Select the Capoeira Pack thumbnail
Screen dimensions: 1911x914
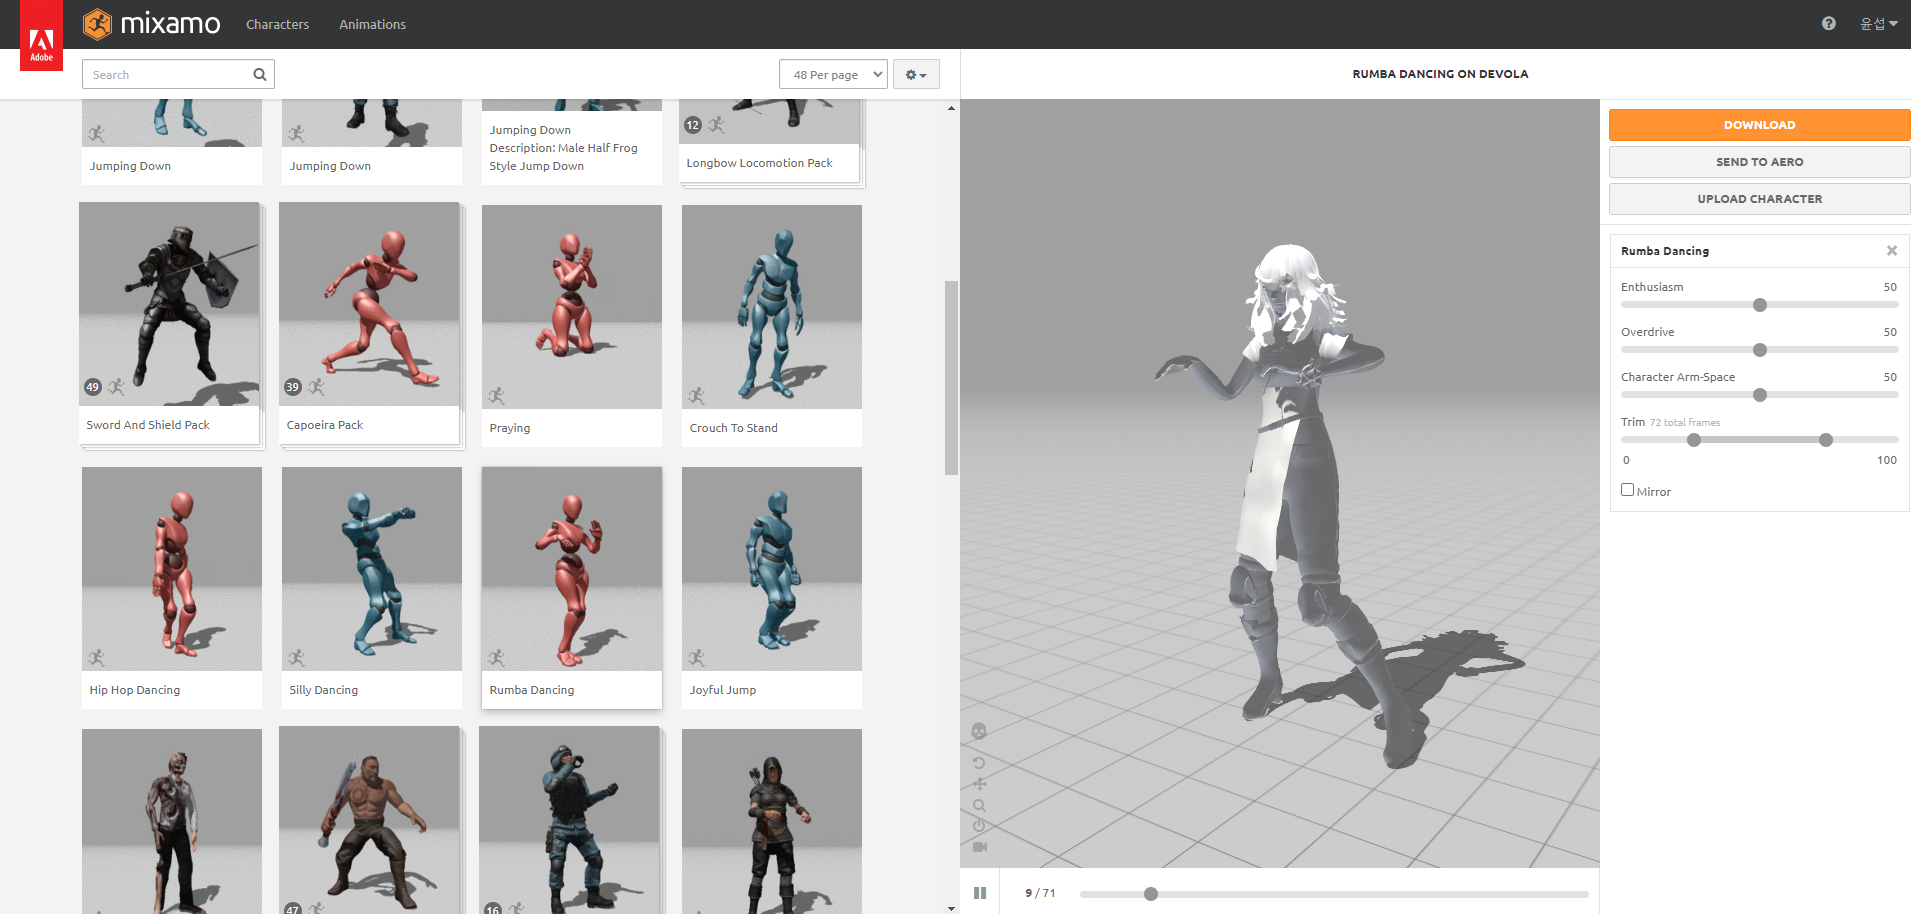pos(369,303)
